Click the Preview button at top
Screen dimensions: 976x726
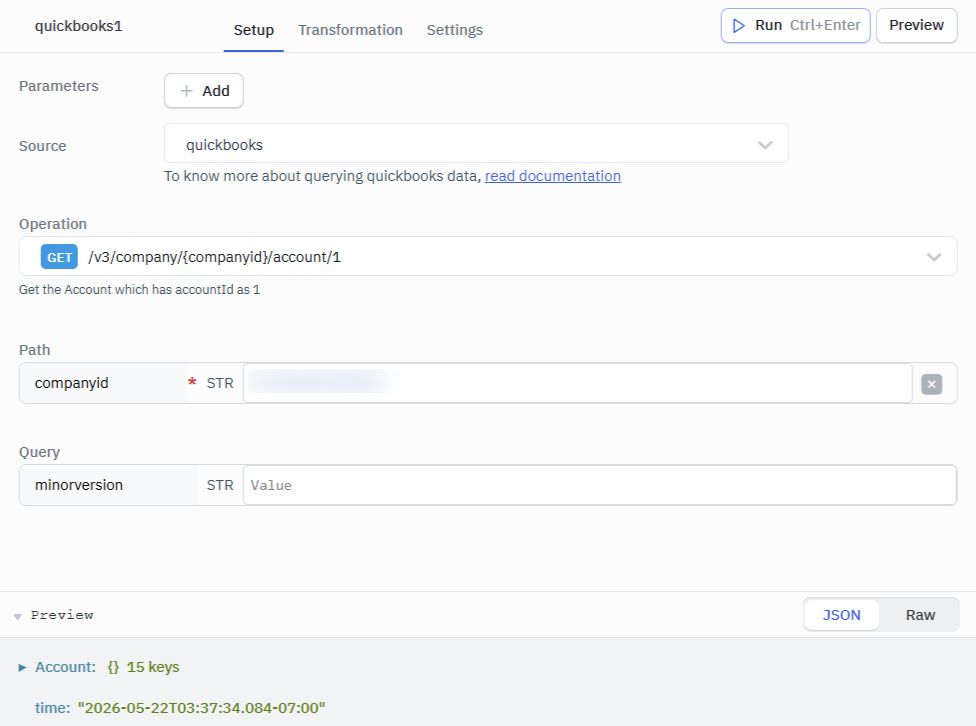(x=916, y=26)
